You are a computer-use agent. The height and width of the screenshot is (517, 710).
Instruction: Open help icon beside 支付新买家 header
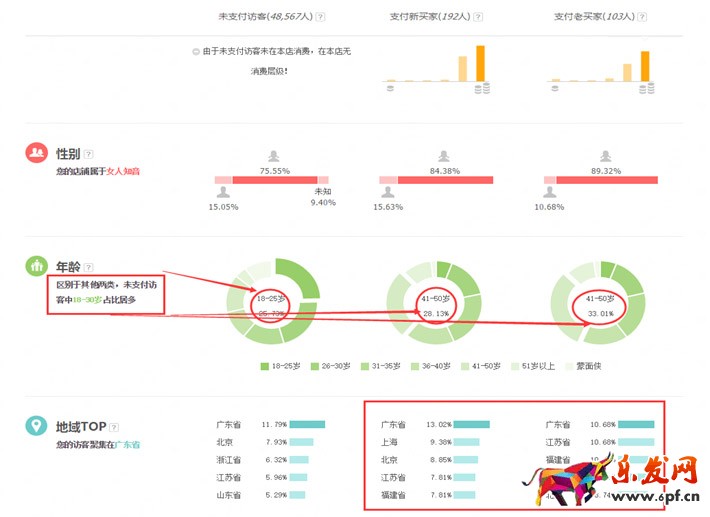coord(476,18)
